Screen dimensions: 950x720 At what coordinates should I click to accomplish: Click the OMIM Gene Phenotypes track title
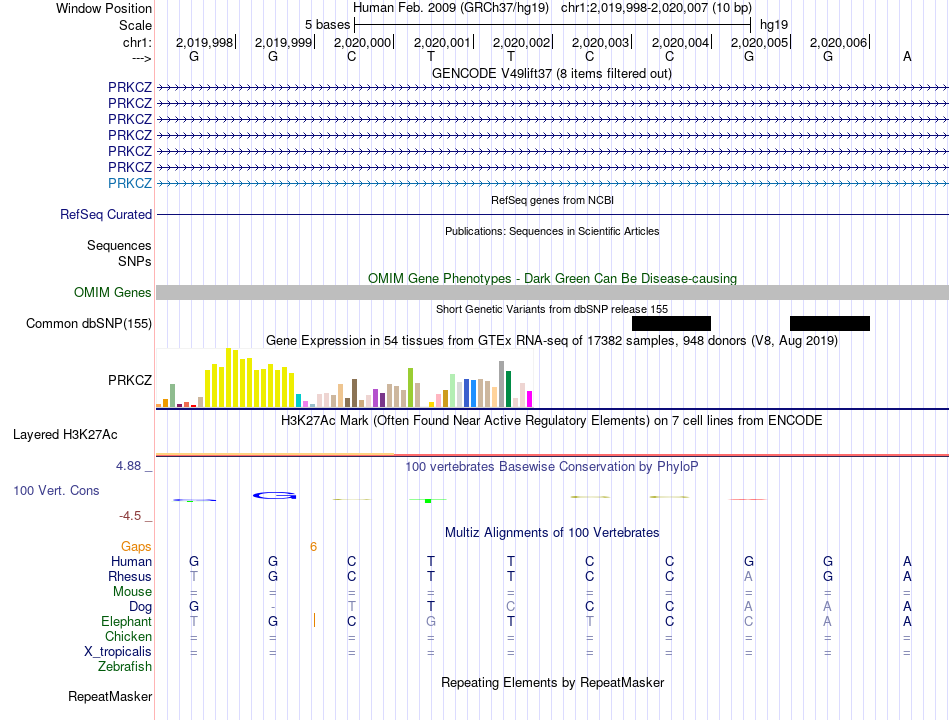click(553, 278)
